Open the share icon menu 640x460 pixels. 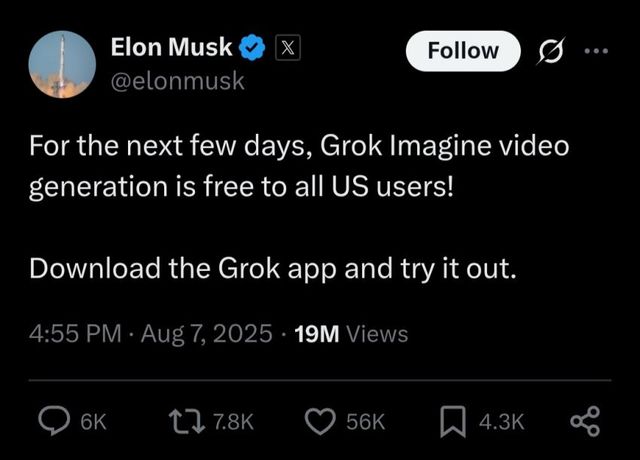coord(584,422)
